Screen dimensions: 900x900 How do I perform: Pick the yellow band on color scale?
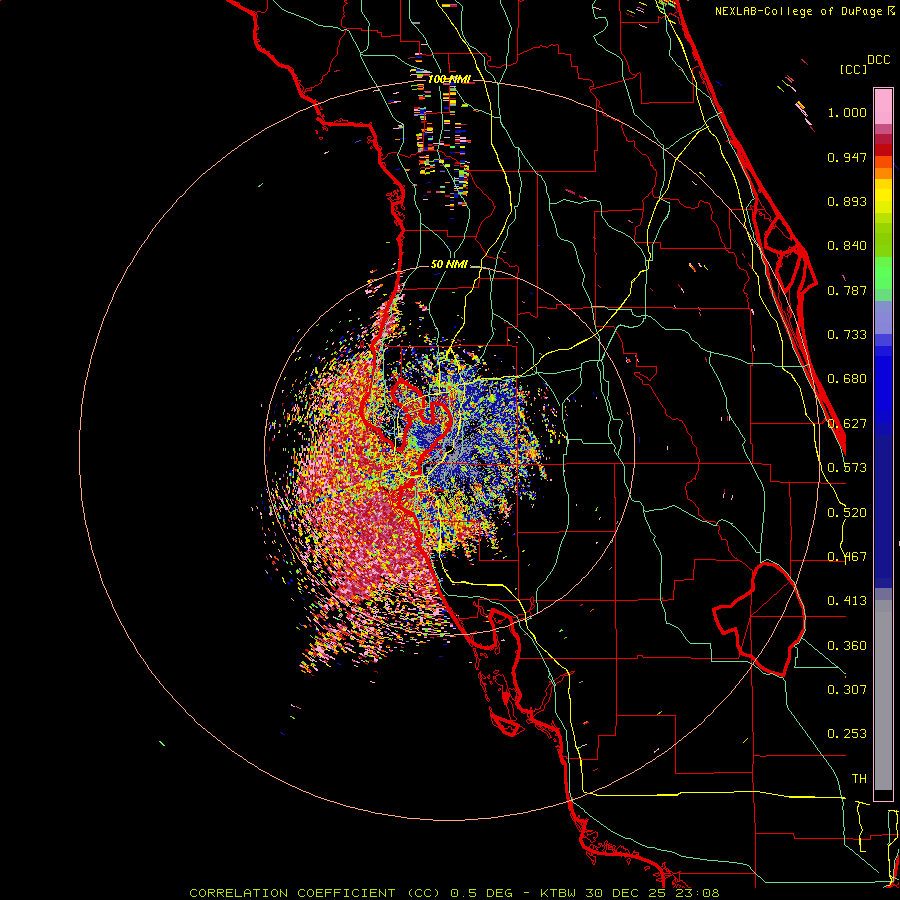[883, 196]
